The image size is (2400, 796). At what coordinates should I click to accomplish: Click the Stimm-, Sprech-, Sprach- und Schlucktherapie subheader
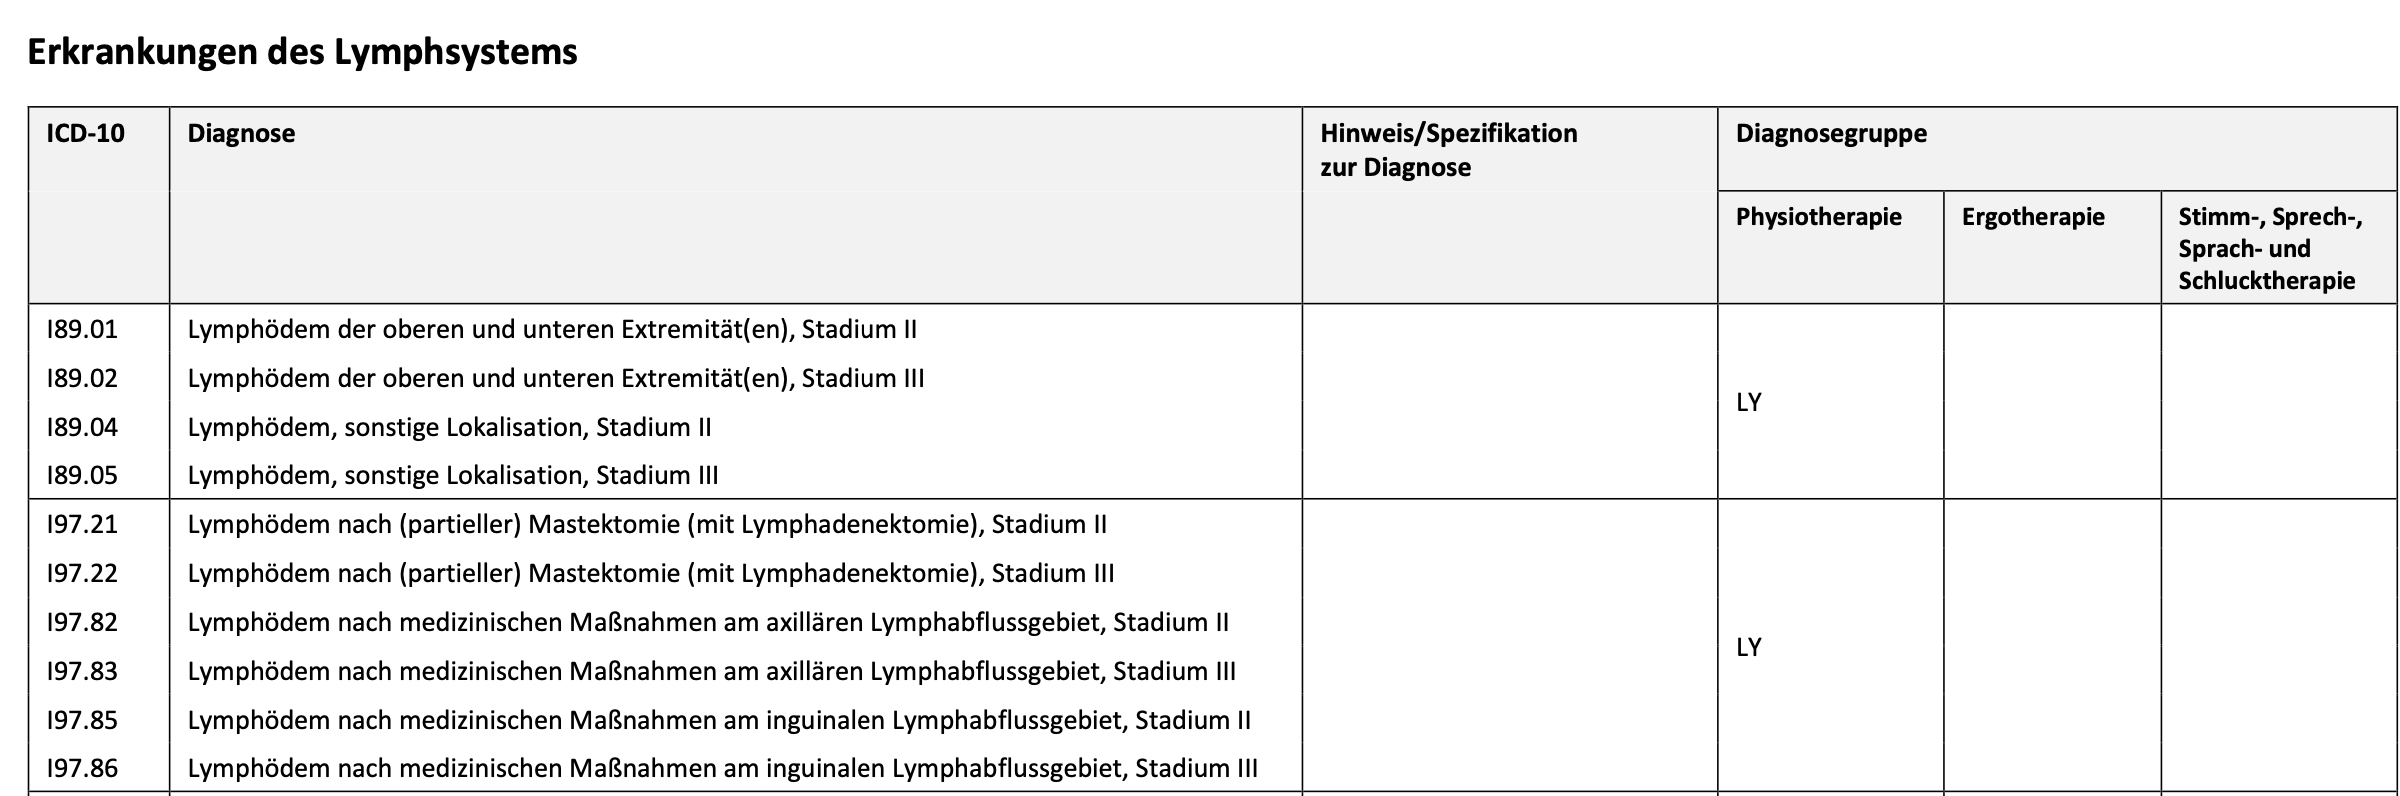click(x=2271, y=249)
